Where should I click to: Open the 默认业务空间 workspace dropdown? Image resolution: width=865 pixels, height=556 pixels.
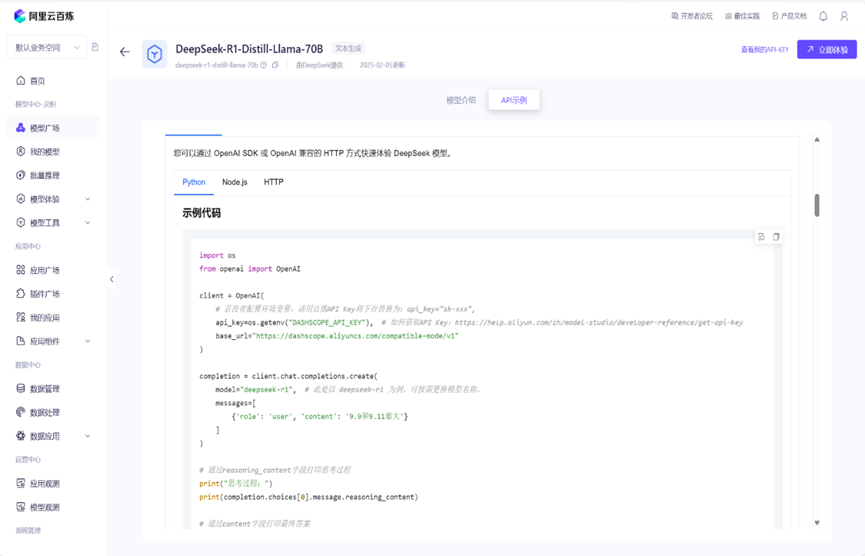pos(47,47)
